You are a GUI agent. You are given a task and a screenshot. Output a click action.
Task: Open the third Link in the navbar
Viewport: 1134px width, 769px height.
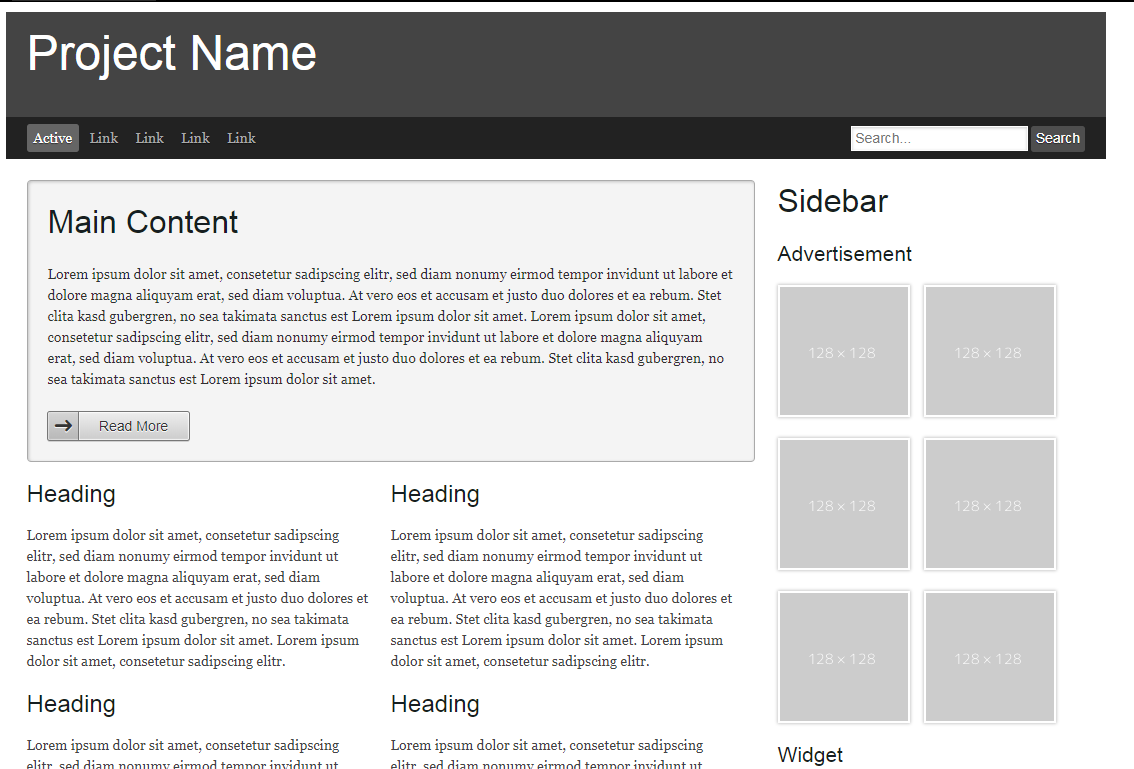(196, 138)
